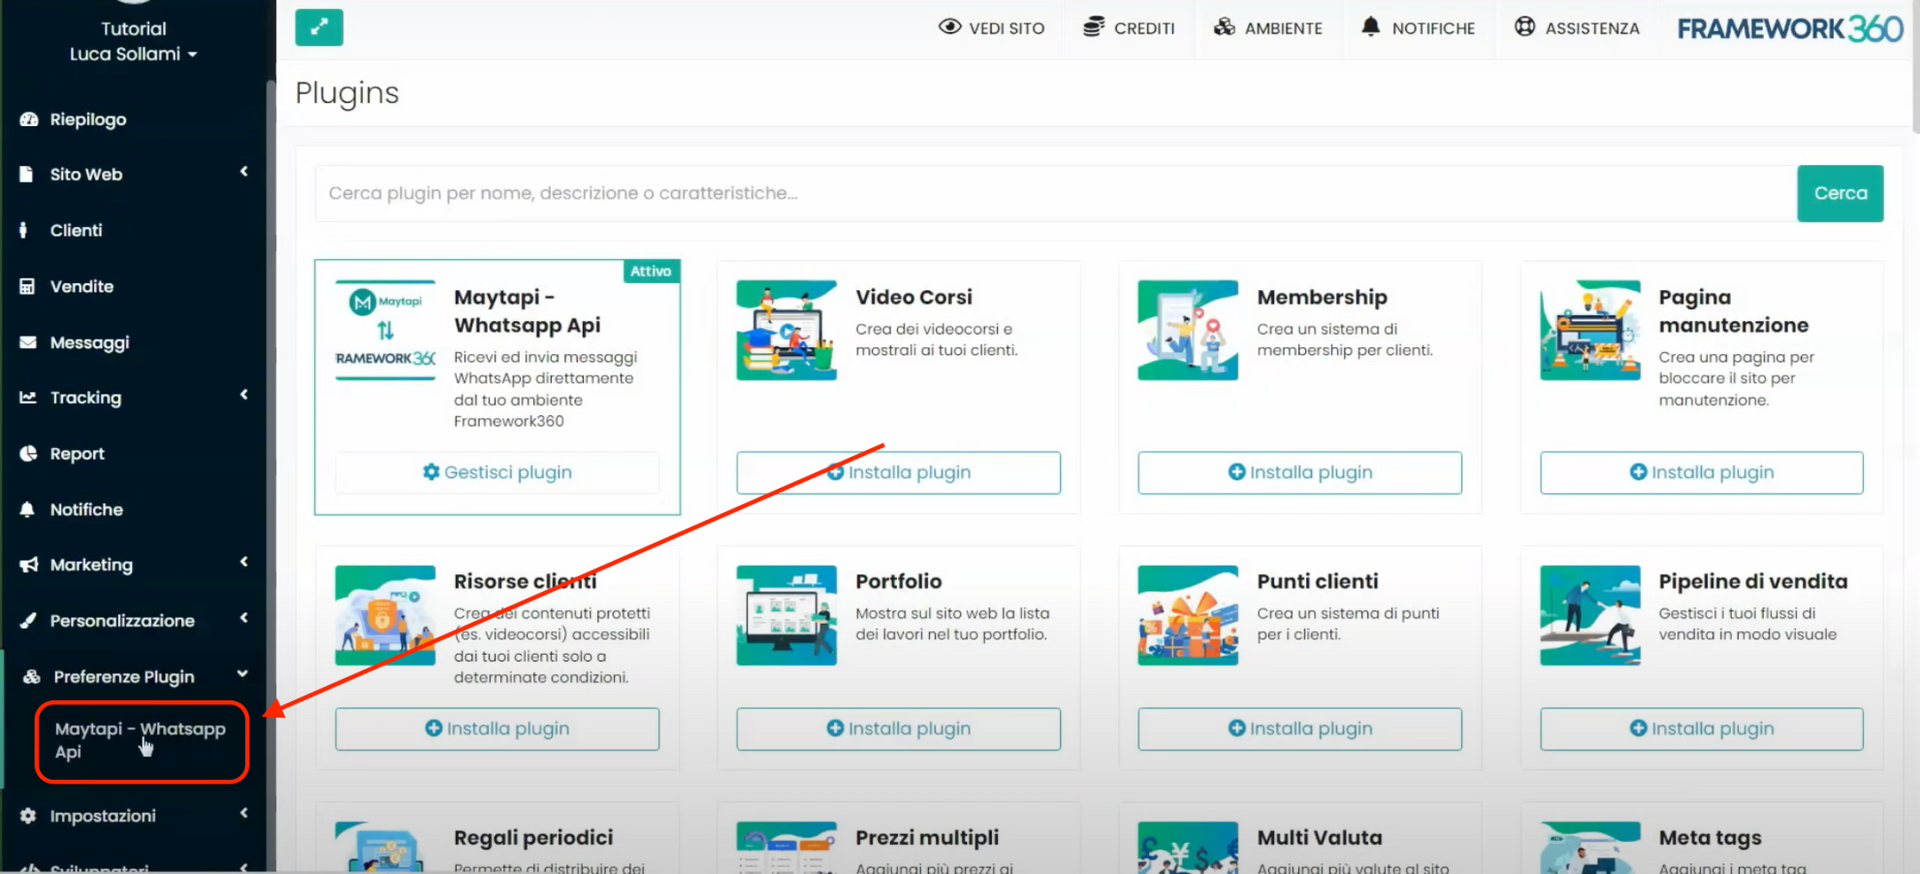
Task: Click the Assistenza lifebuoy icon
Action: point(1524,27)
